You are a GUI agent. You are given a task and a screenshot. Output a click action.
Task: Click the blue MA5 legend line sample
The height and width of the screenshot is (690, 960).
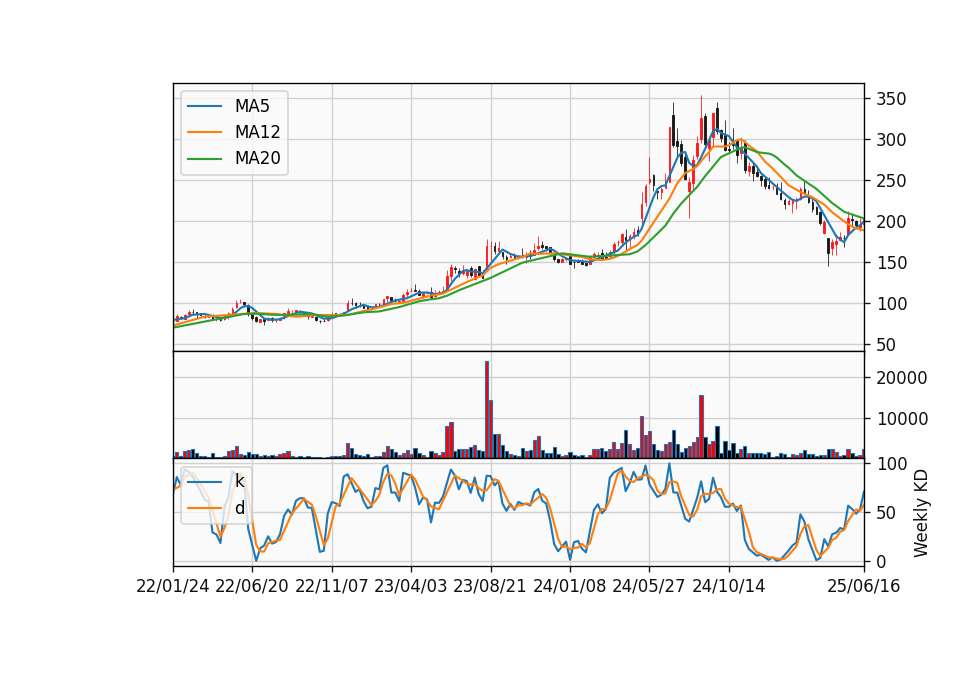click(204, 107)
